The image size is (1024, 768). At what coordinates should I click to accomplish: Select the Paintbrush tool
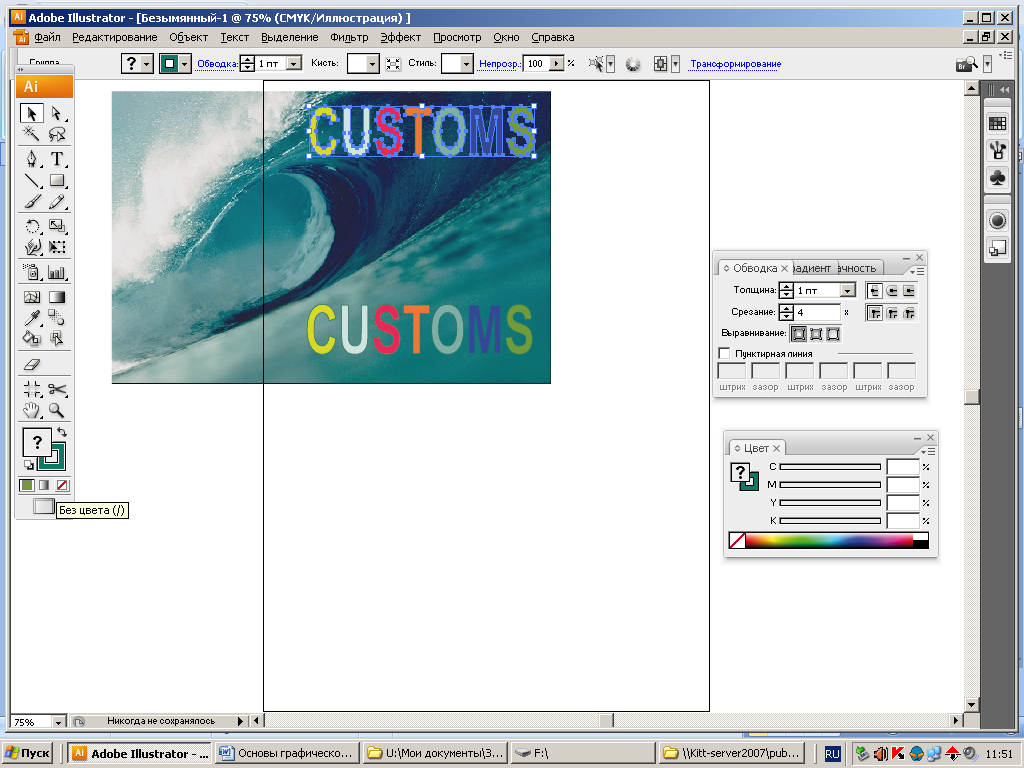(x=31, y=202)
